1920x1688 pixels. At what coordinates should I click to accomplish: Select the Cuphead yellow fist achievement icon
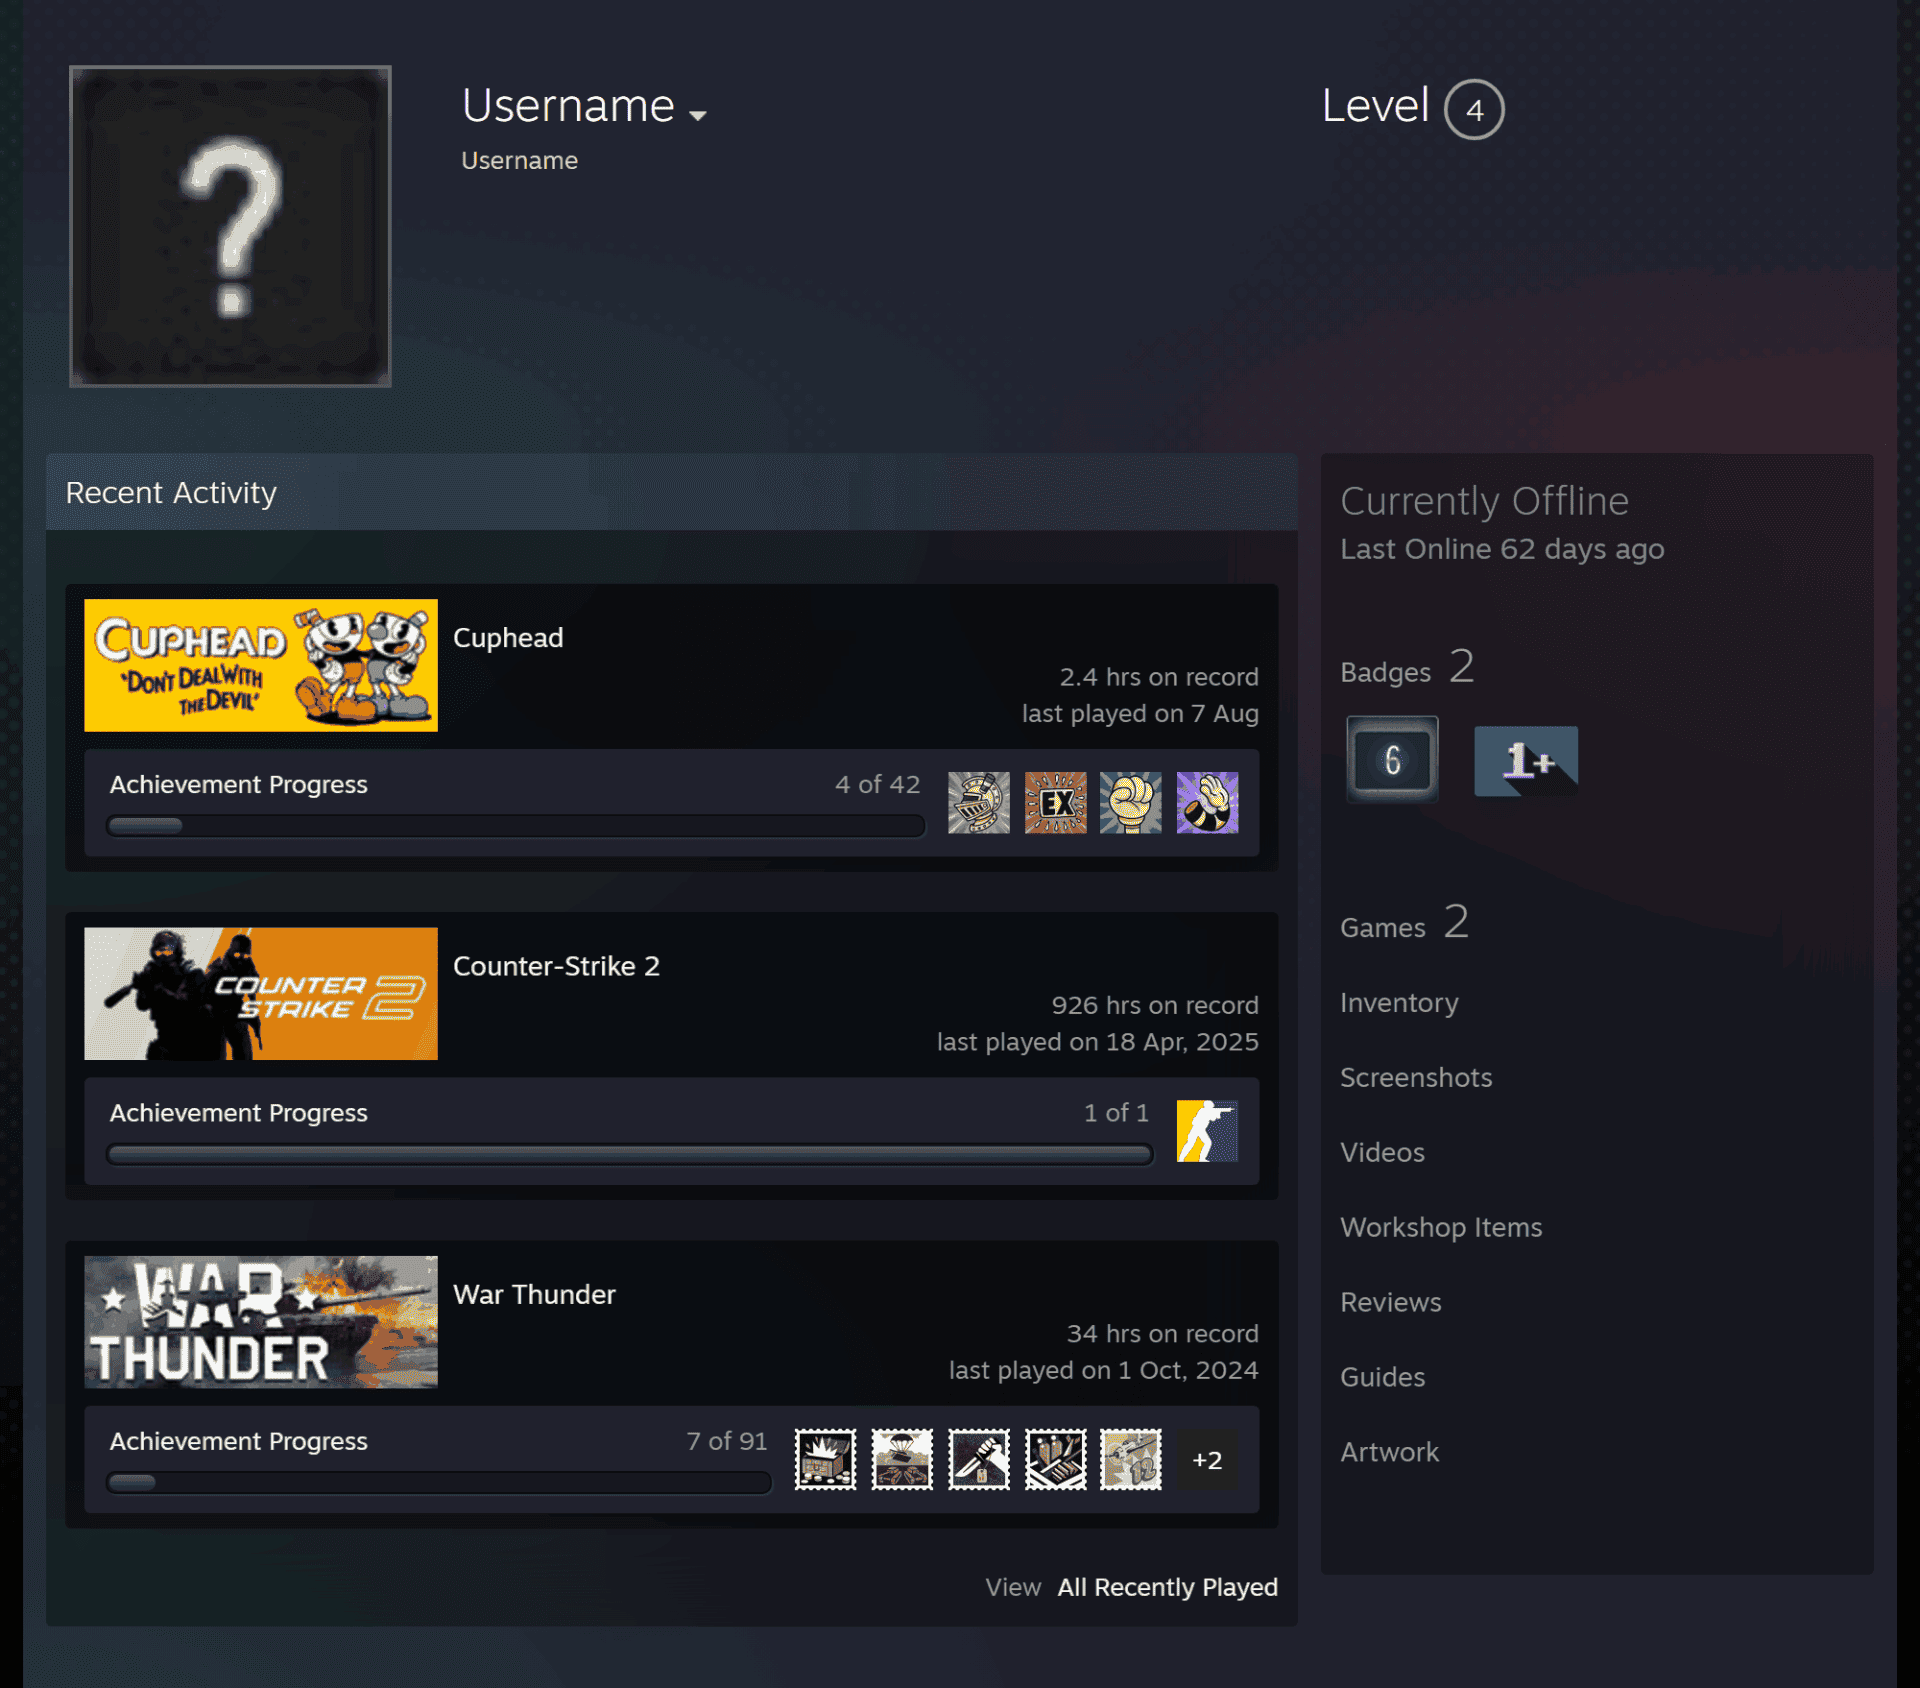1131,802
